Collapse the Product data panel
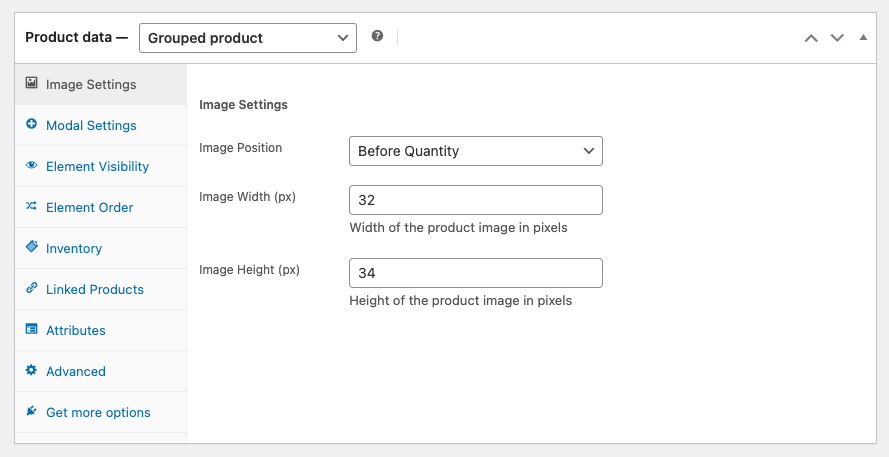889x457 pixels. [x=864, y=38]
